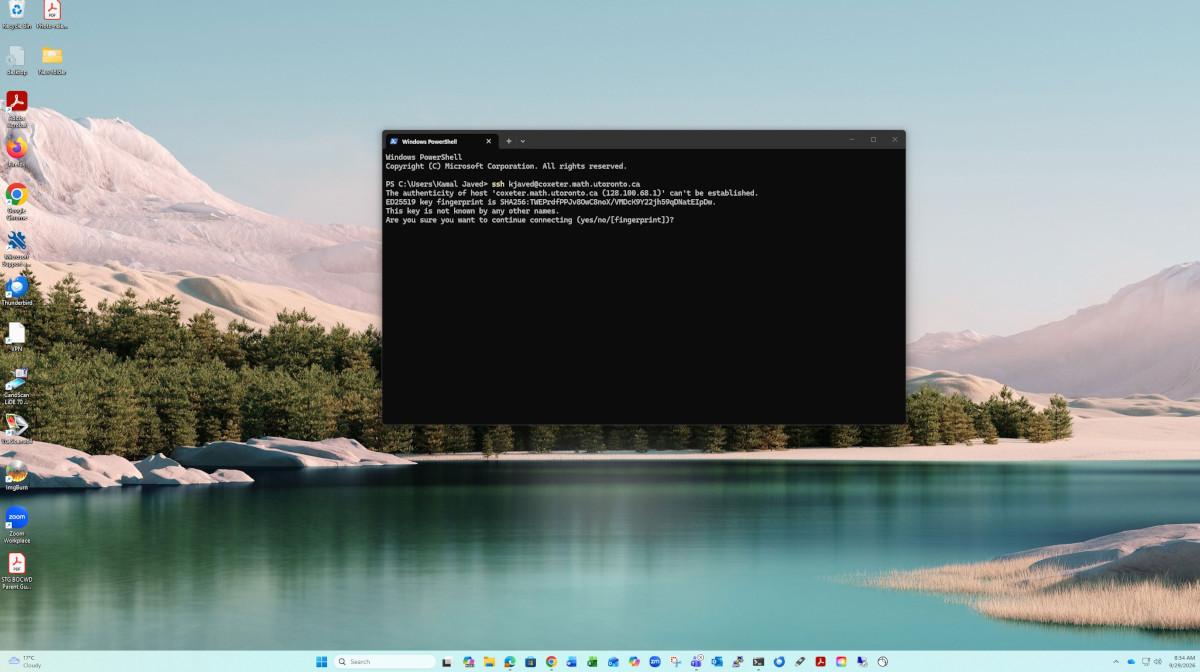The image size is (1200, 672).
Task: Minimize the PowerShell window
Action: 851,140
